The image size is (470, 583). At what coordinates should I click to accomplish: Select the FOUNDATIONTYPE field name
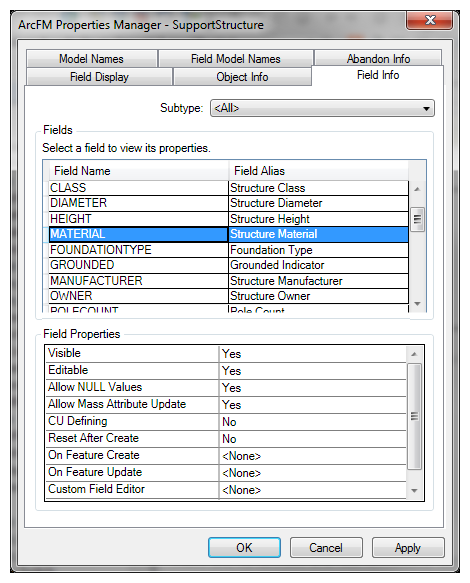pos(138,250)
